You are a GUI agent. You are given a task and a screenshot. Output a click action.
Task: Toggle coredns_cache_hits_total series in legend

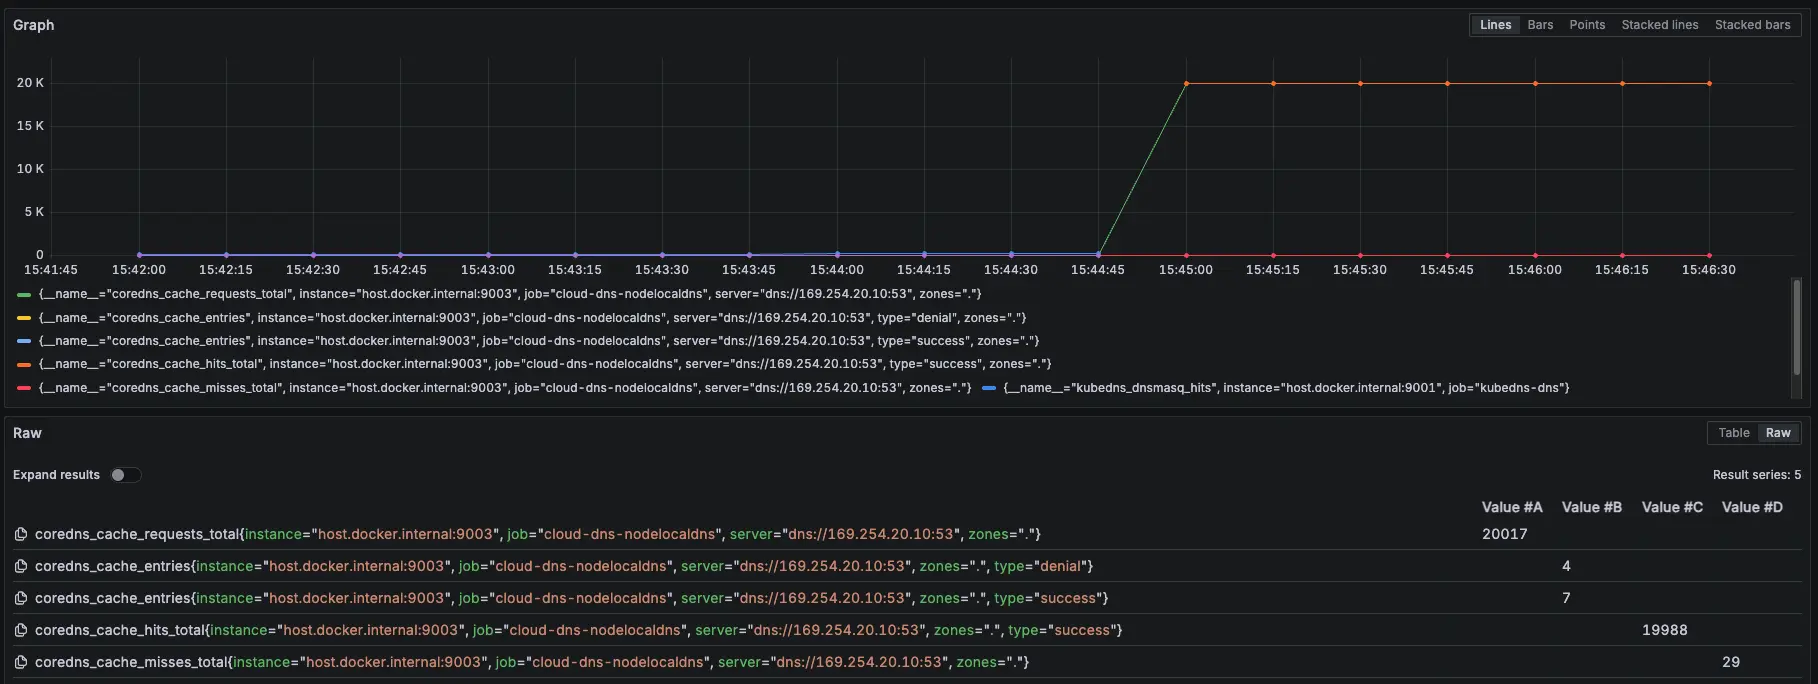[544, 364]
